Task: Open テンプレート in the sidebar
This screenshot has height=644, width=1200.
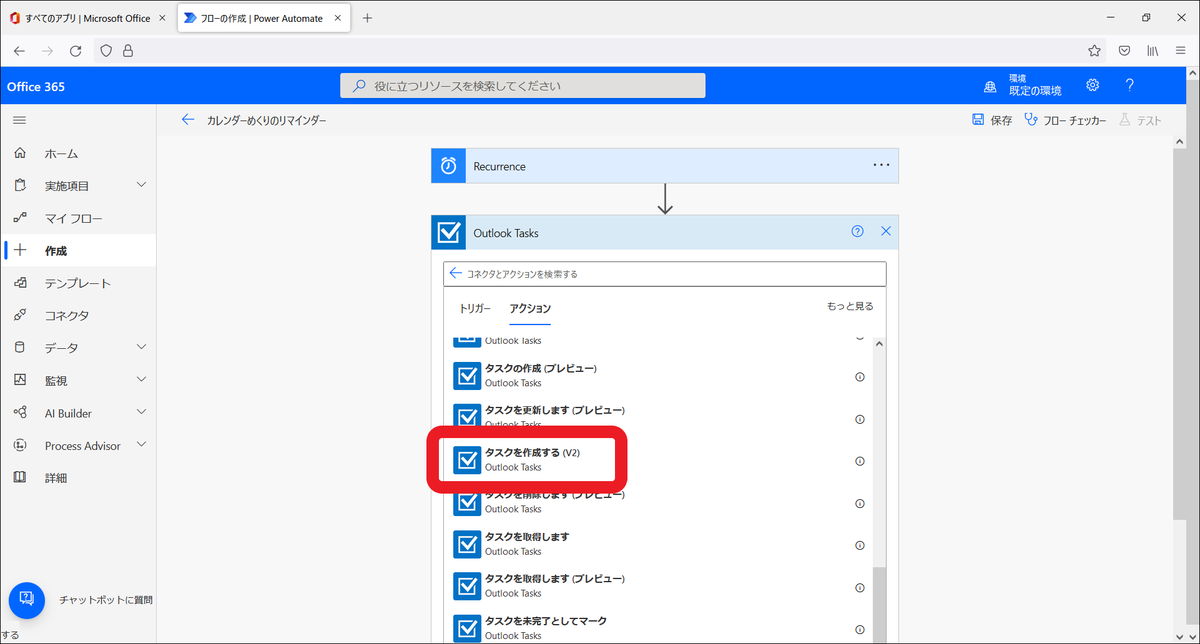Action: (x=78, y=283)
